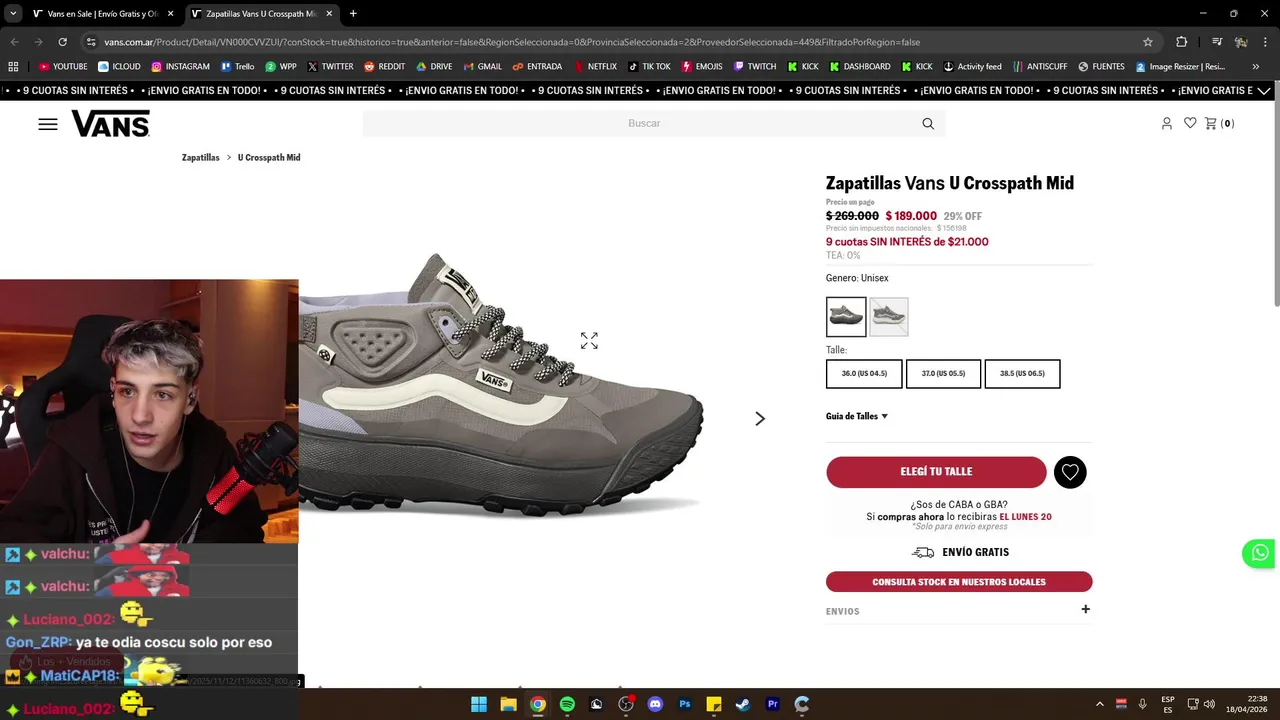This screenshot has width=1280, height=720.
Task: Open Discord from the taskbar
Action: (655, 704)
